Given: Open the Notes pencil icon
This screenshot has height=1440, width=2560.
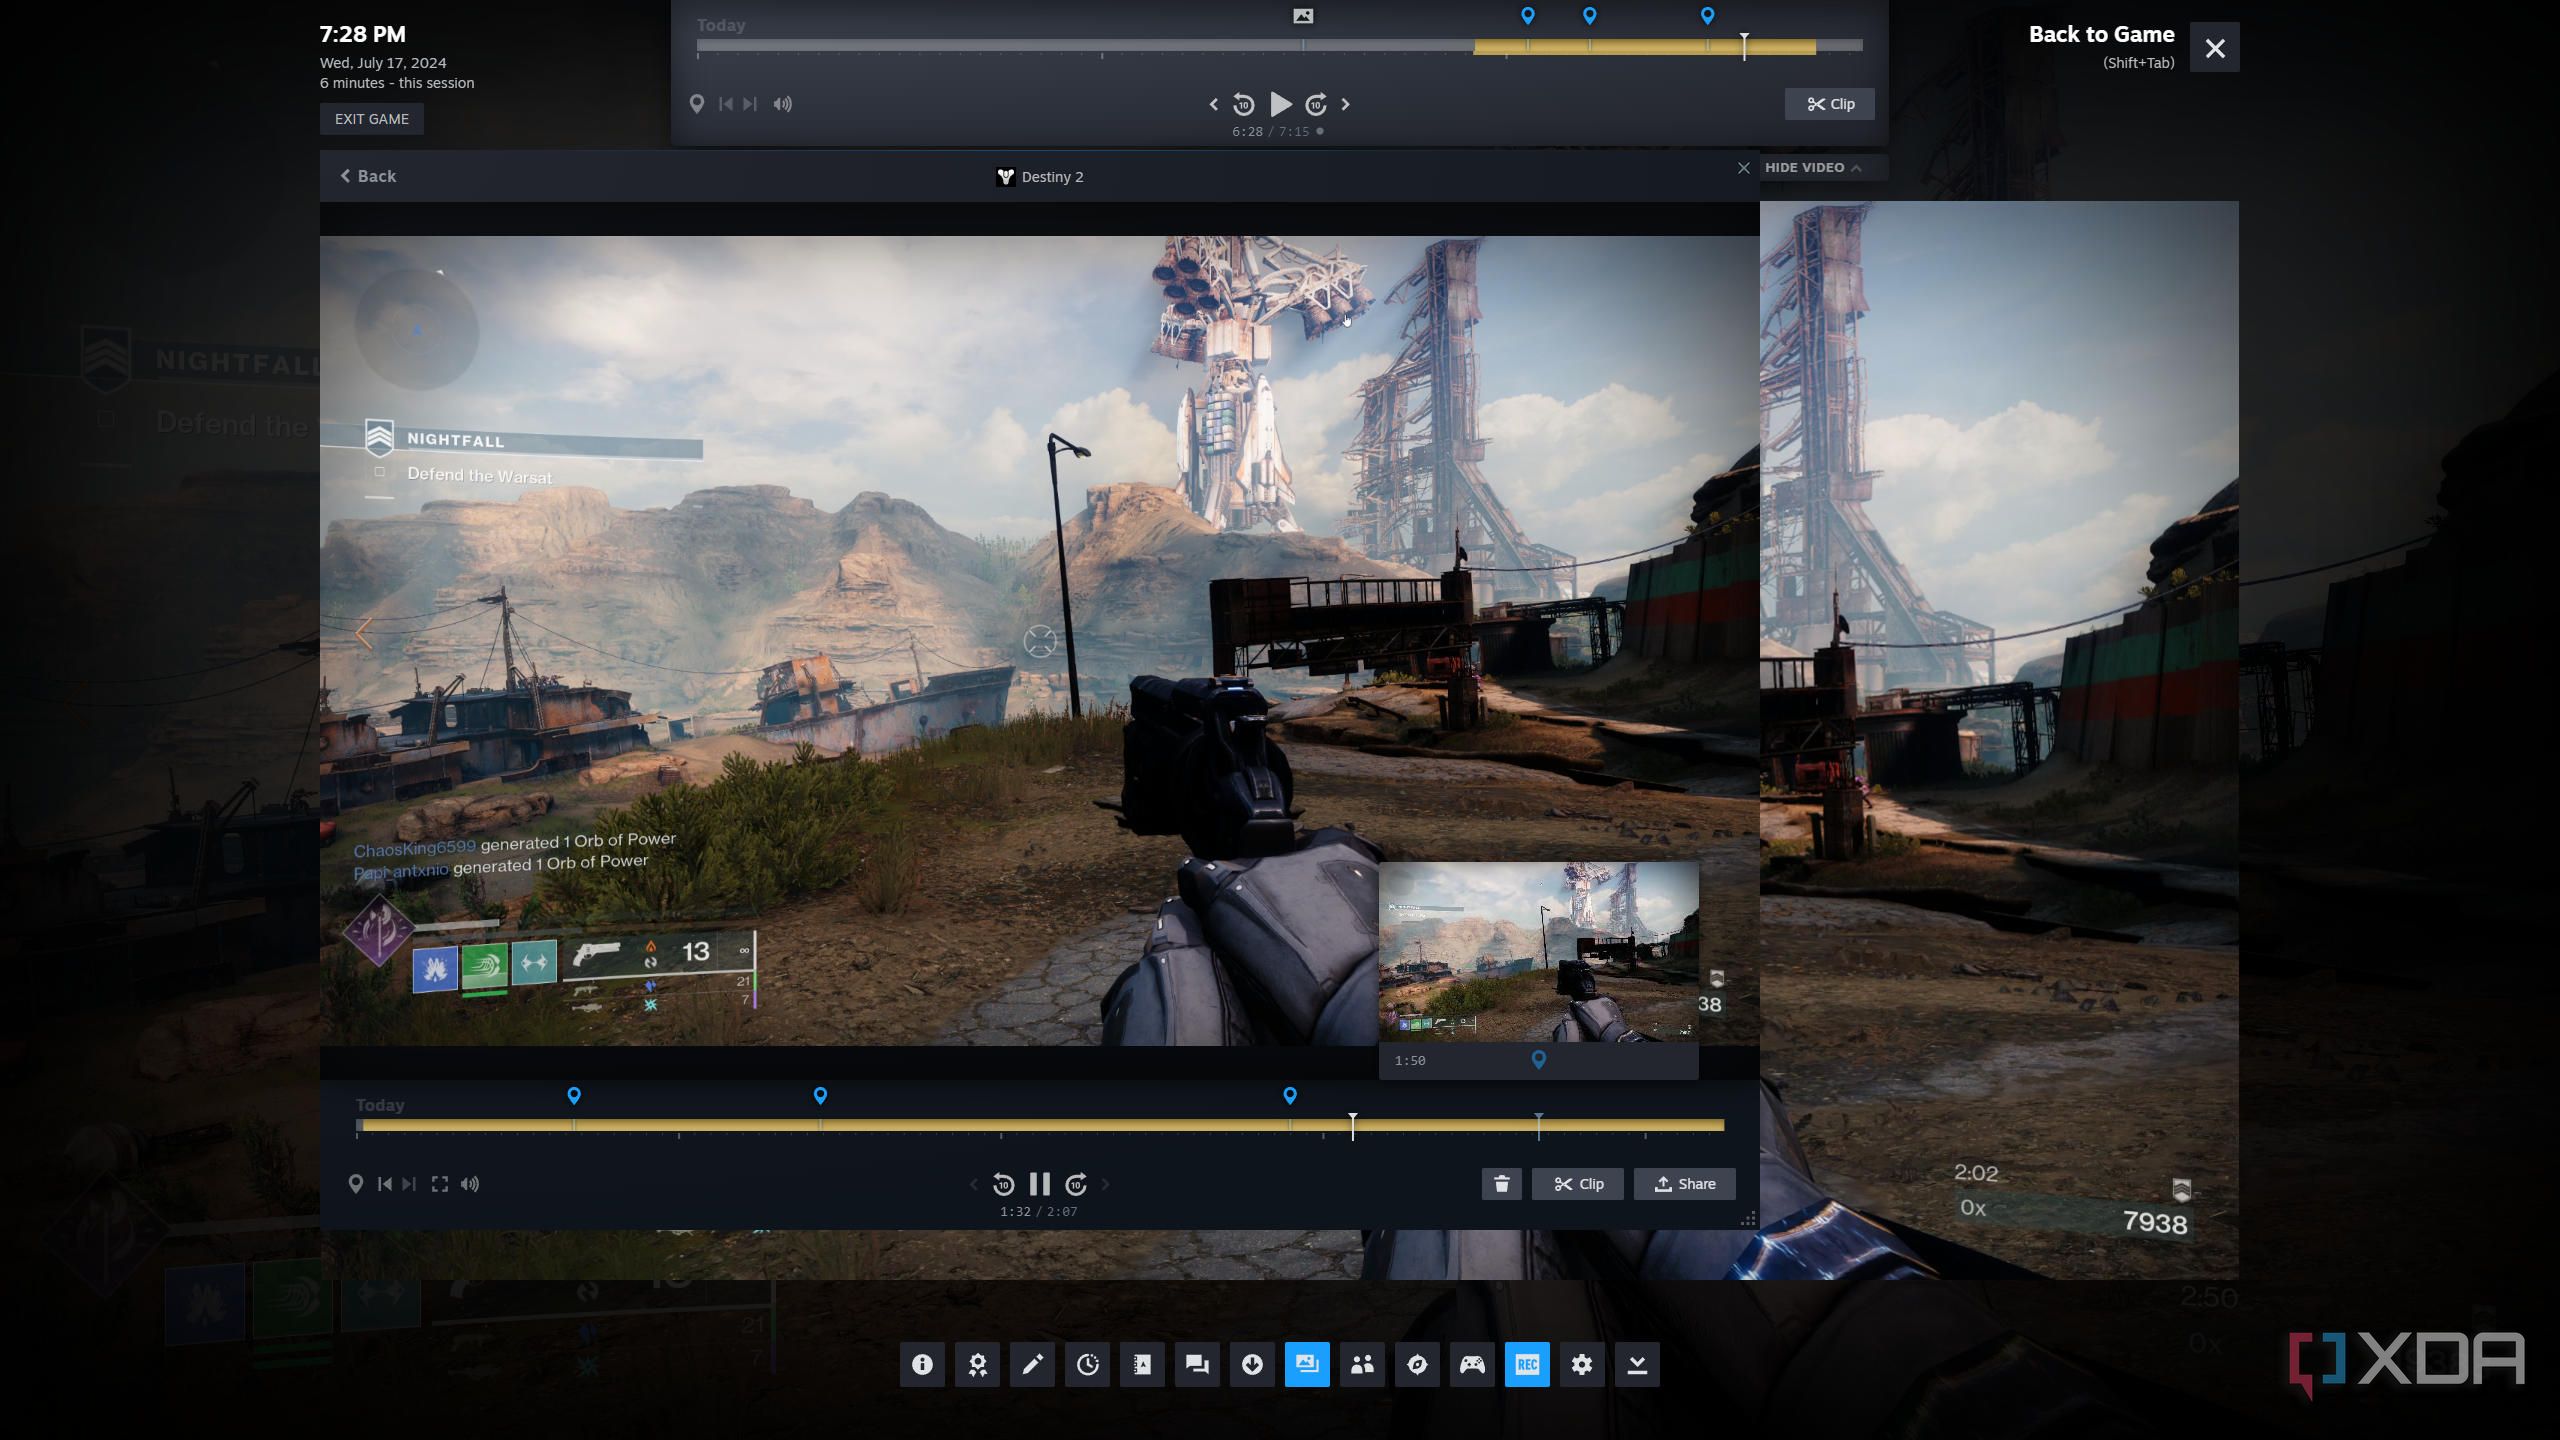Looking at the screenshot, I should pos(1032,1364).
